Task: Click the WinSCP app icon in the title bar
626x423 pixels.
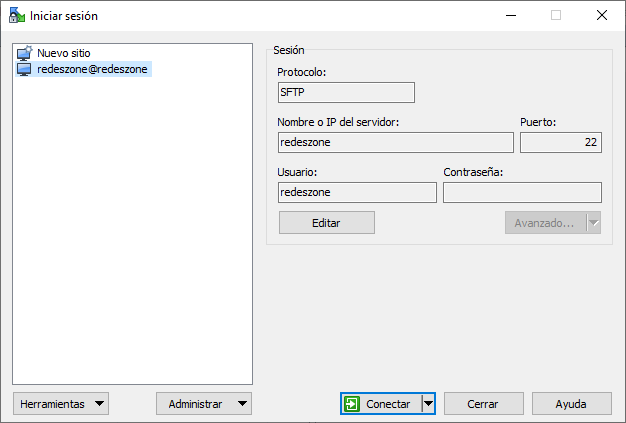Action: [x=17, y=15]
